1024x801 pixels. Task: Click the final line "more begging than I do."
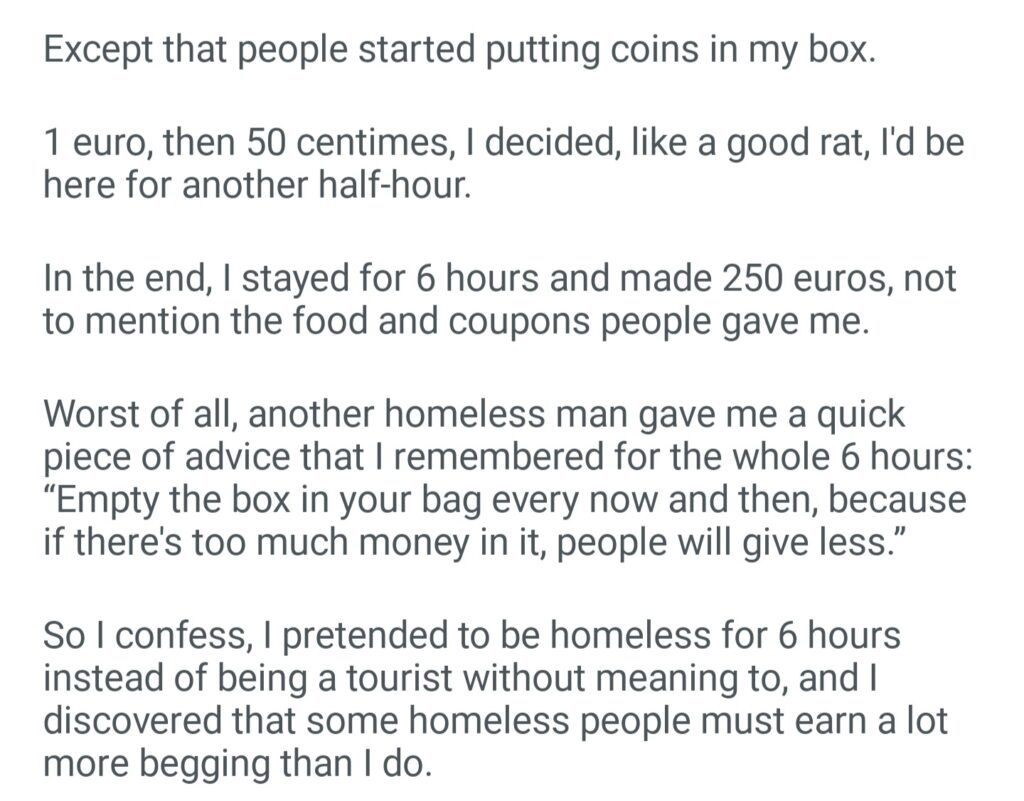(236, 765)
